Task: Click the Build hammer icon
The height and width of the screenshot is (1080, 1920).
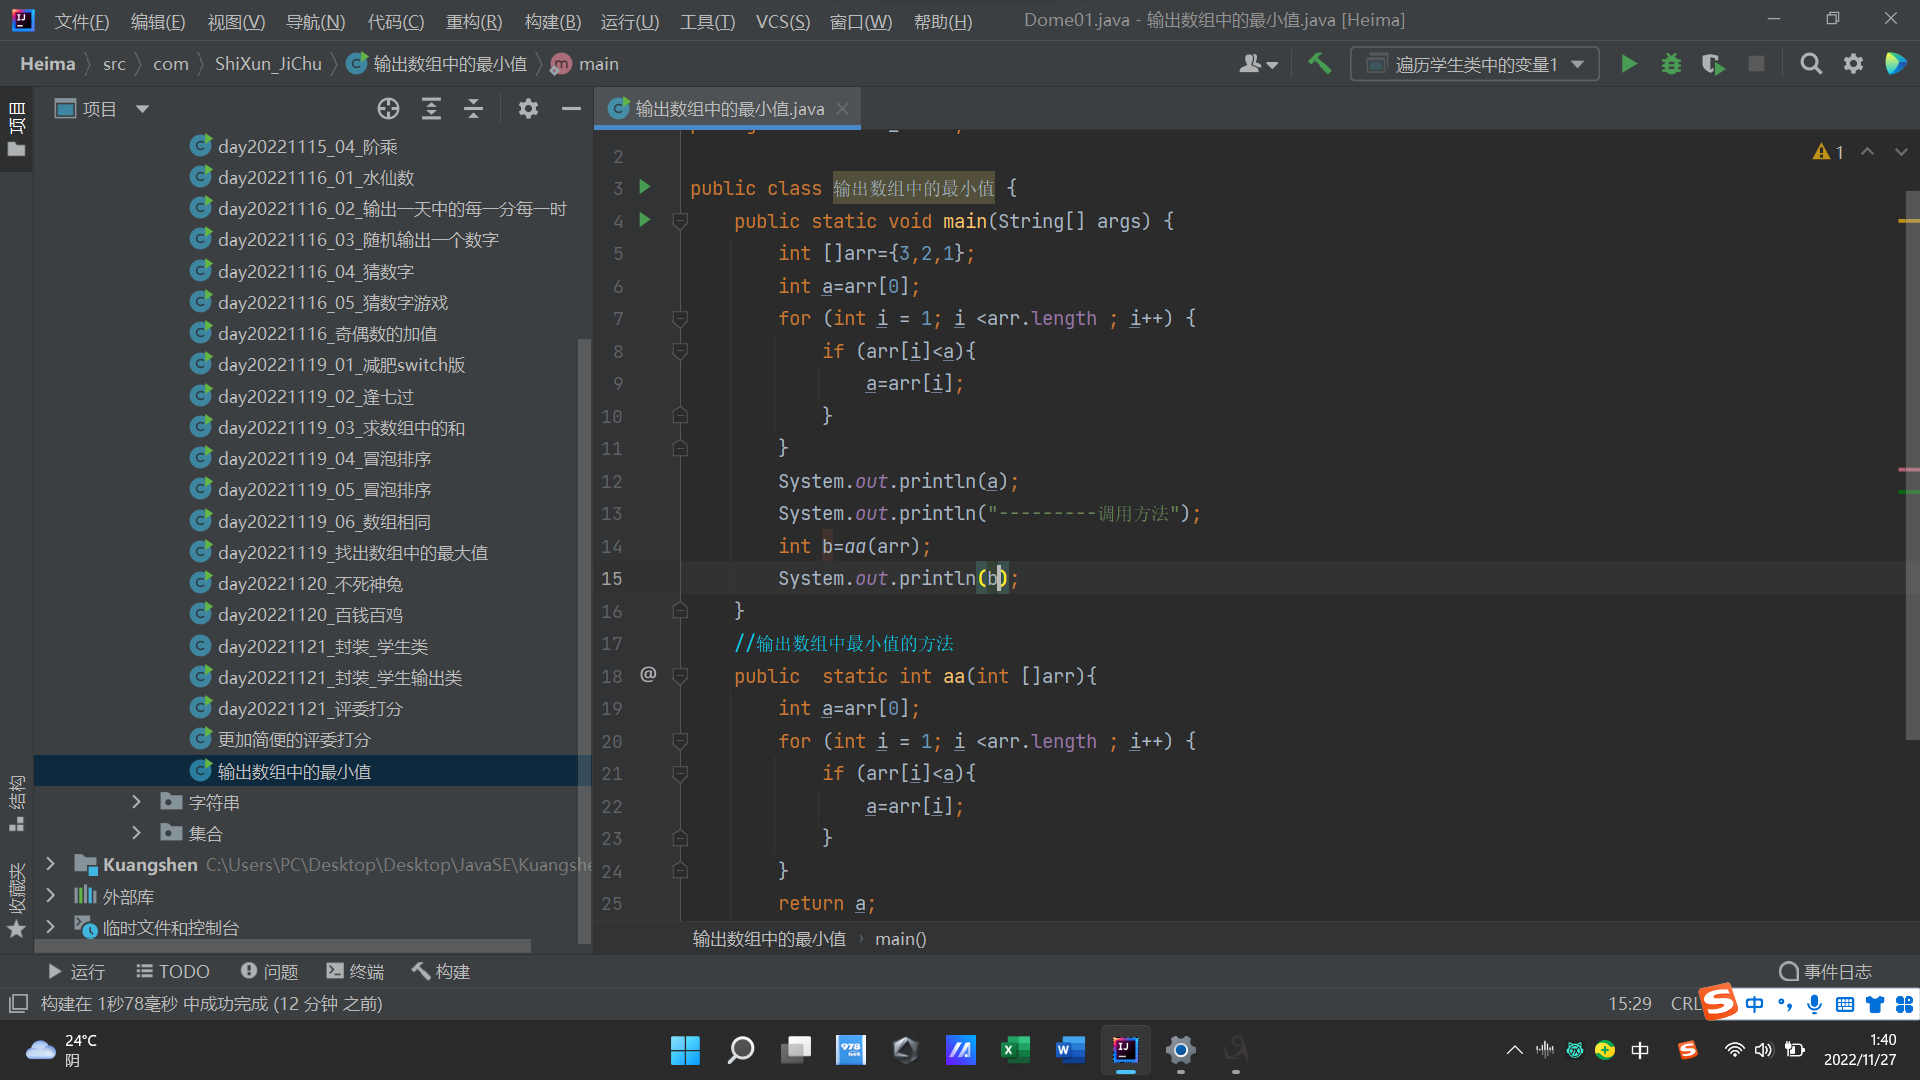Action: [x=1319, y=64]
